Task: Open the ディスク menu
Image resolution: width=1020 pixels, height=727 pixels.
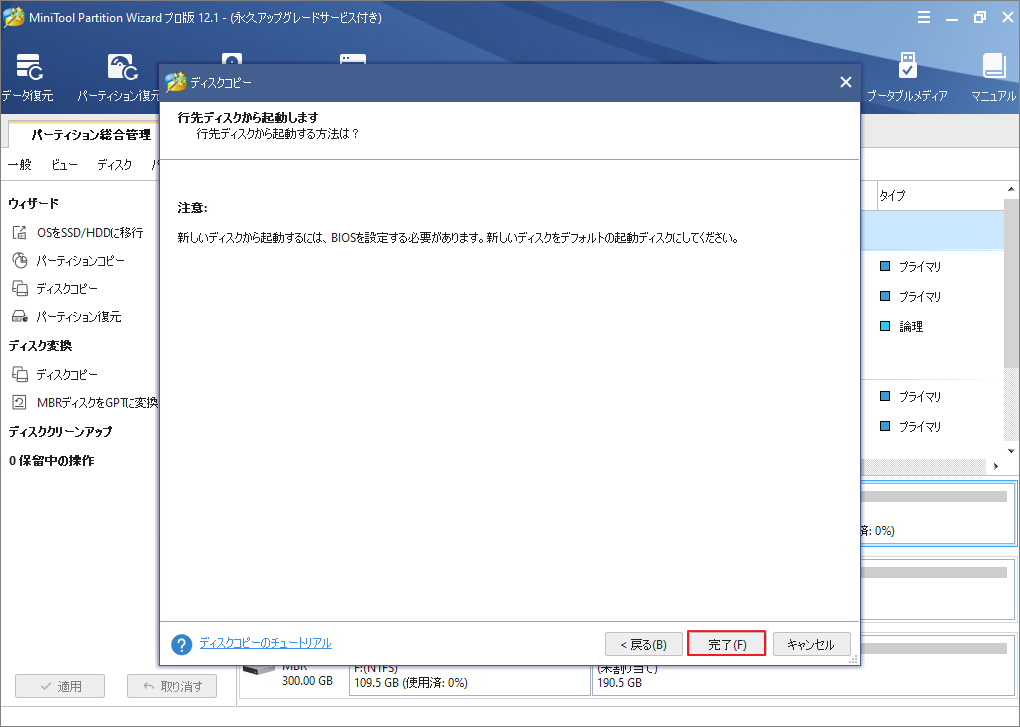Action: point(114,165)
